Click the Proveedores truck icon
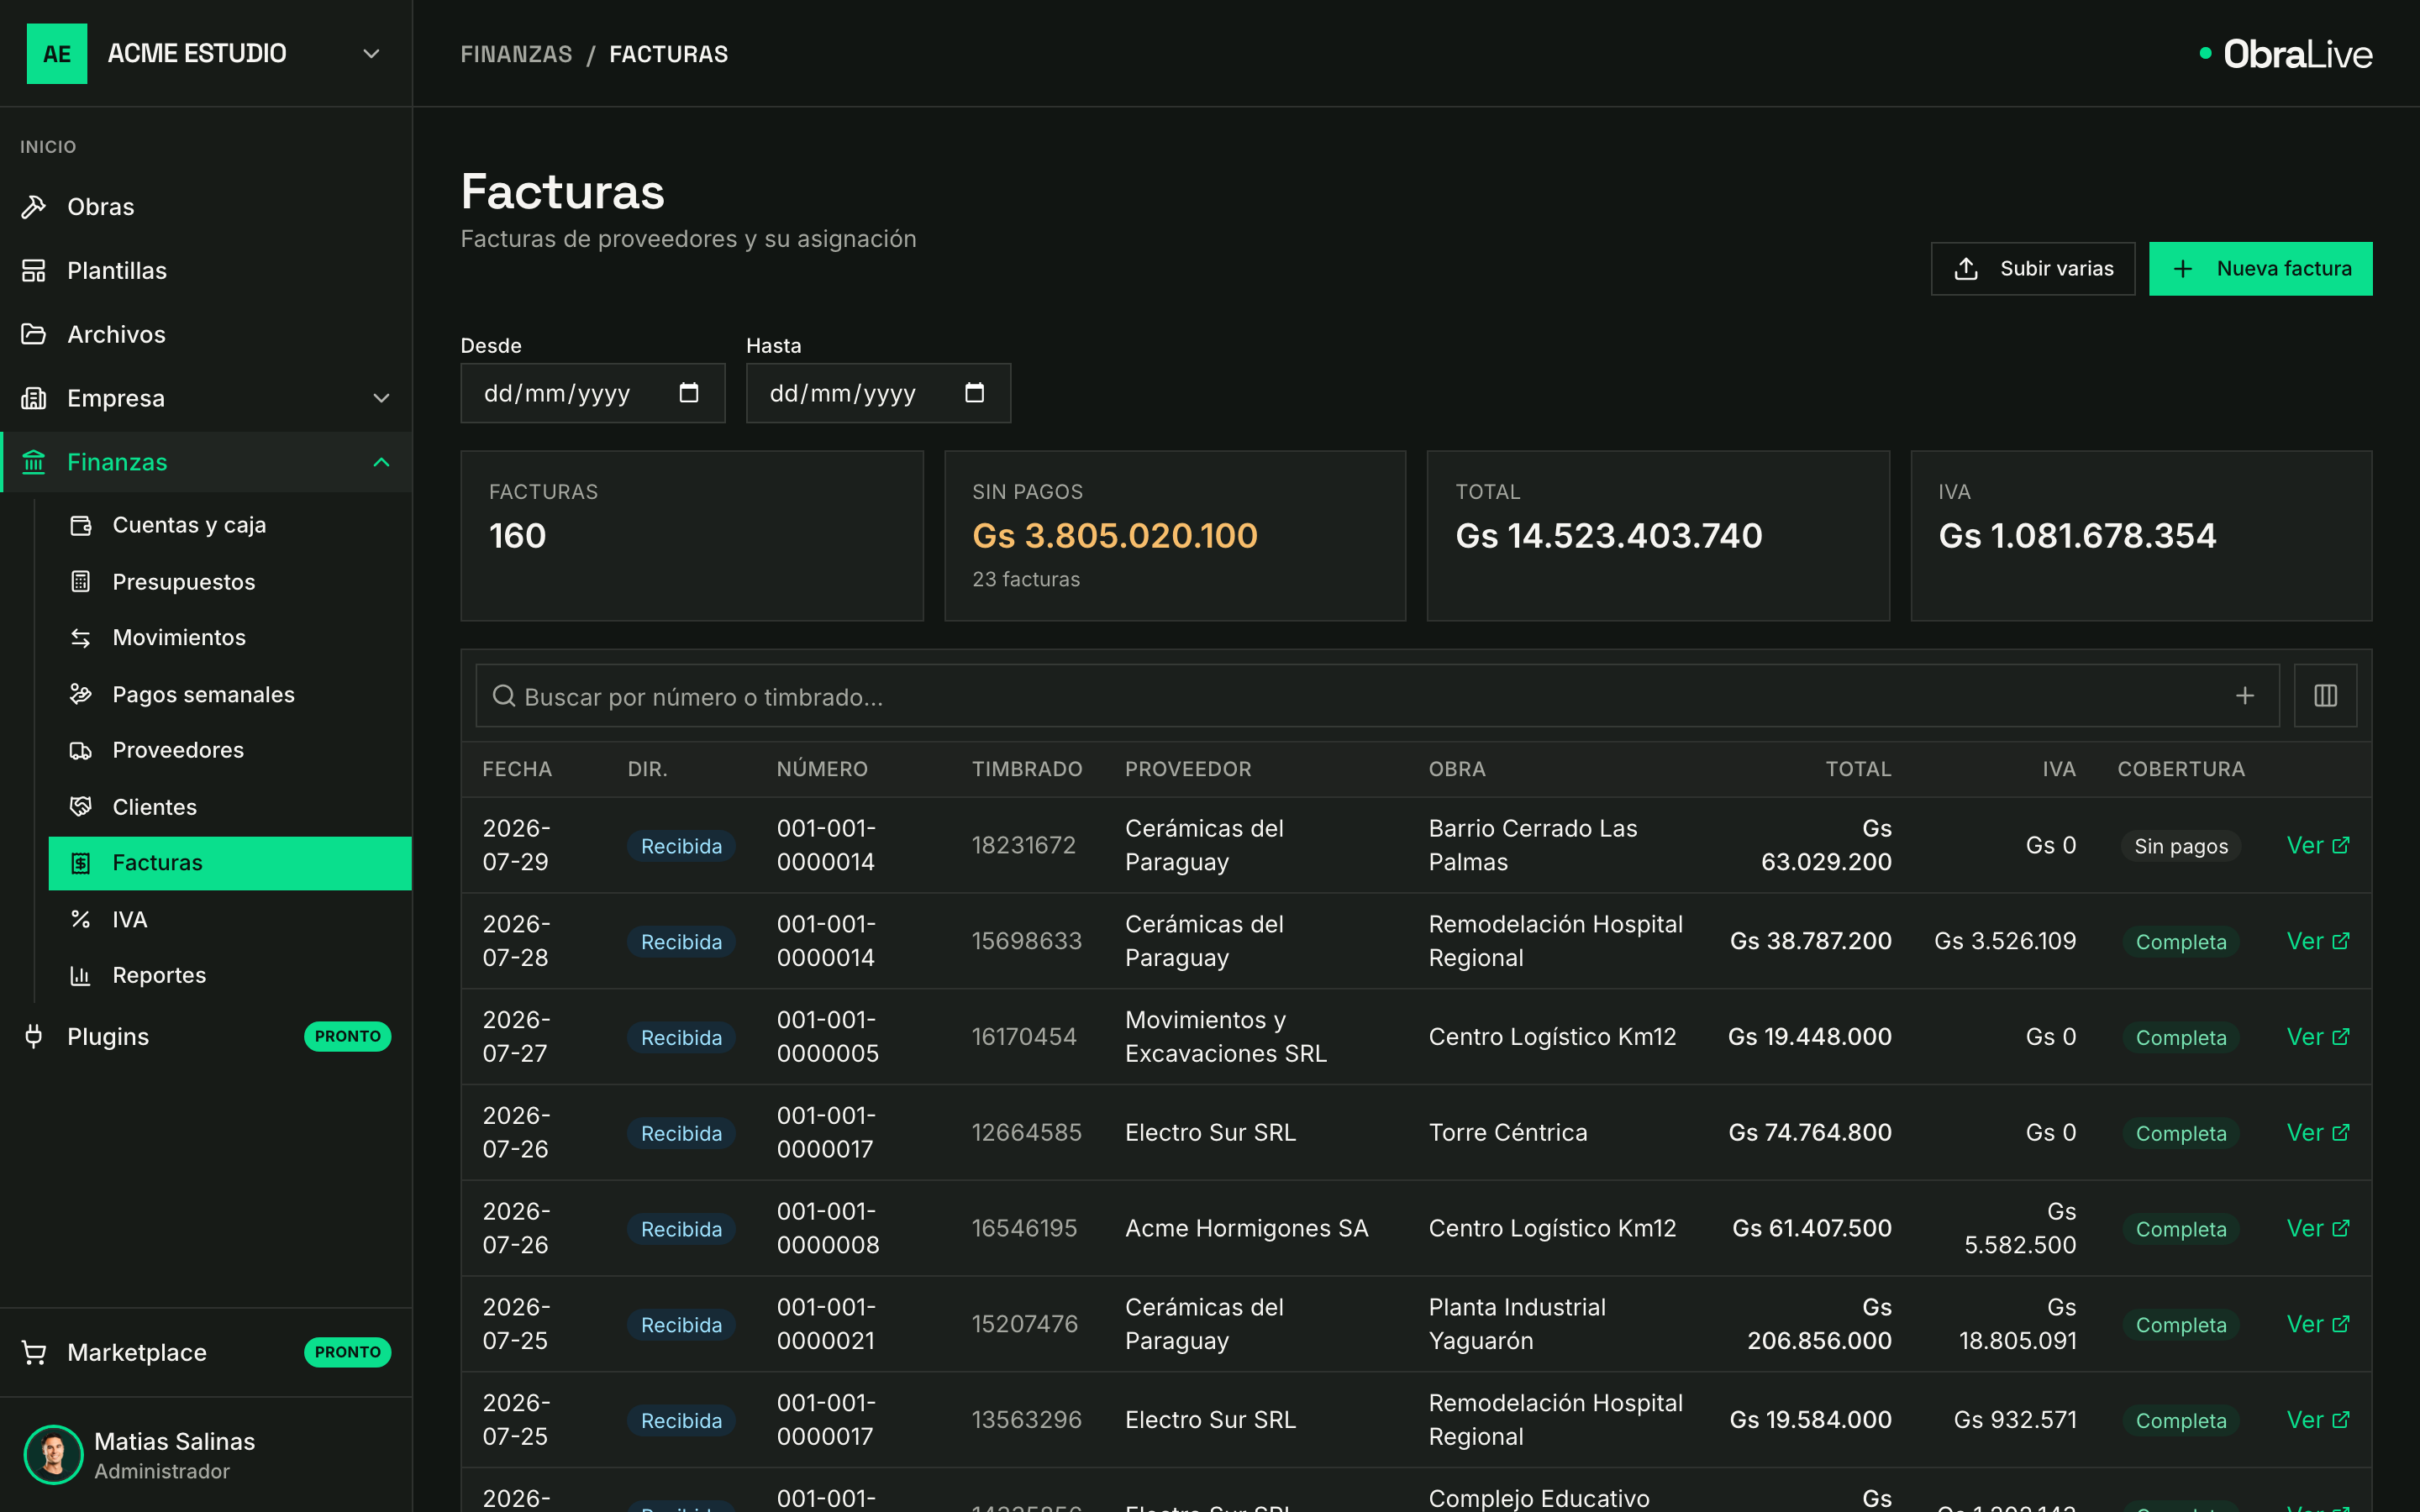 tap(81, 750)
